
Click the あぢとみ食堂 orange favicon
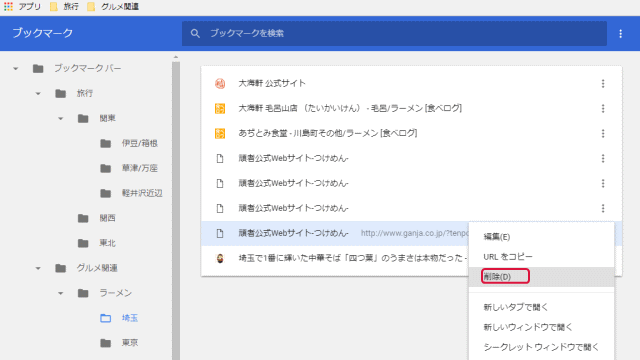[x=220, y=133]
